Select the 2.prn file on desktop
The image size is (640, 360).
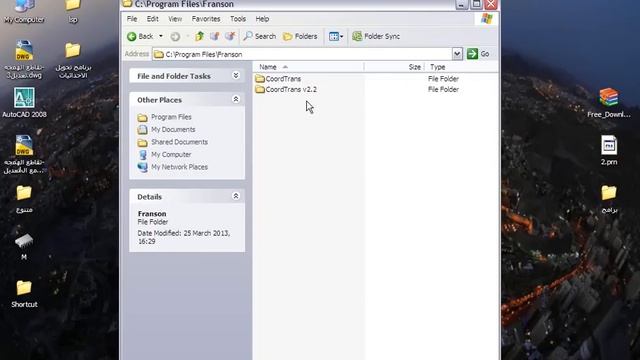609,150
